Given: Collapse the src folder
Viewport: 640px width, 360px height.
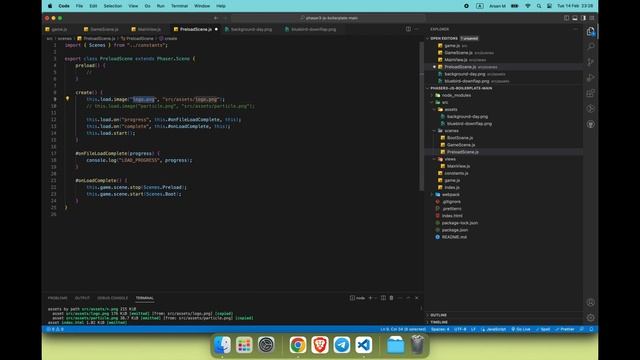Looking at the screenshot, I should (x=445, y=102).
